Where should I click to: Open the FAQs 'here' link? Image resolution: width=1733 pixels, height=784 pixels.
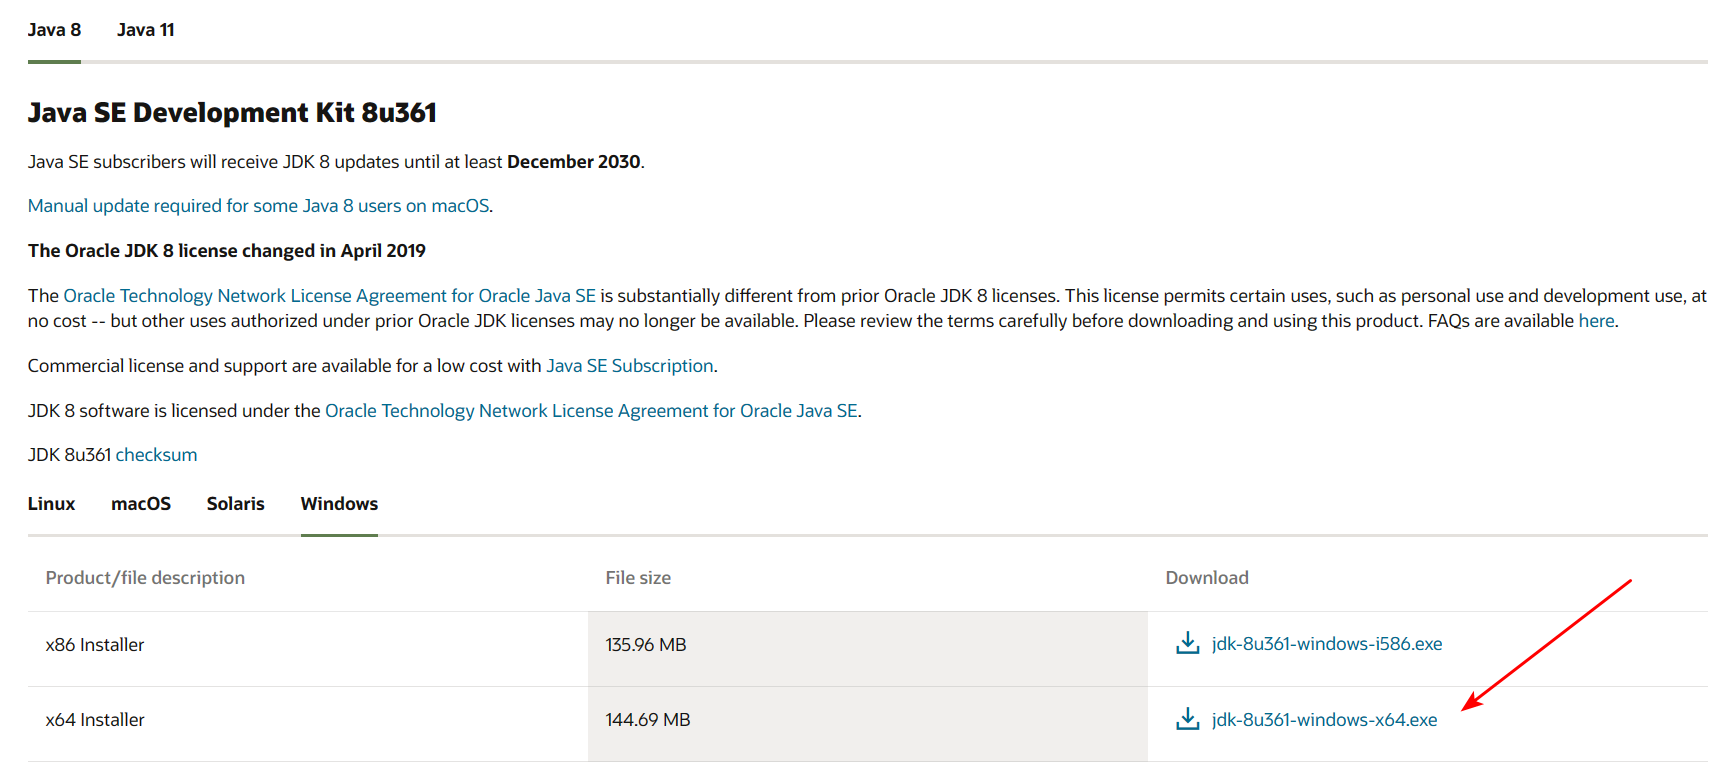click(x=1596, y=321)
